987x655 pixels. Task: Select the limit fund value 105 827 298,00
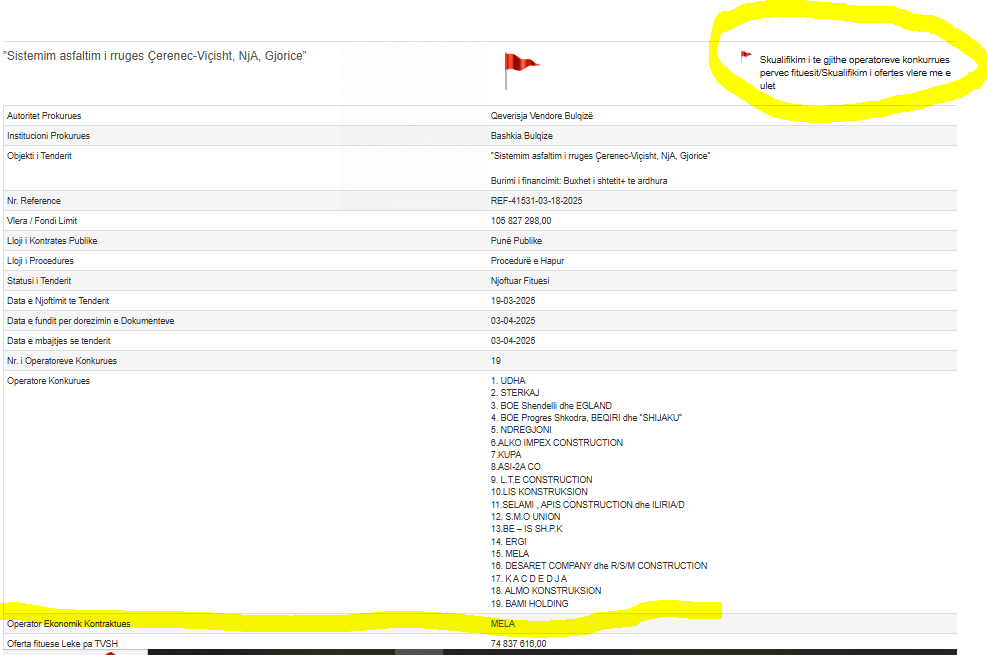[521, 221]
